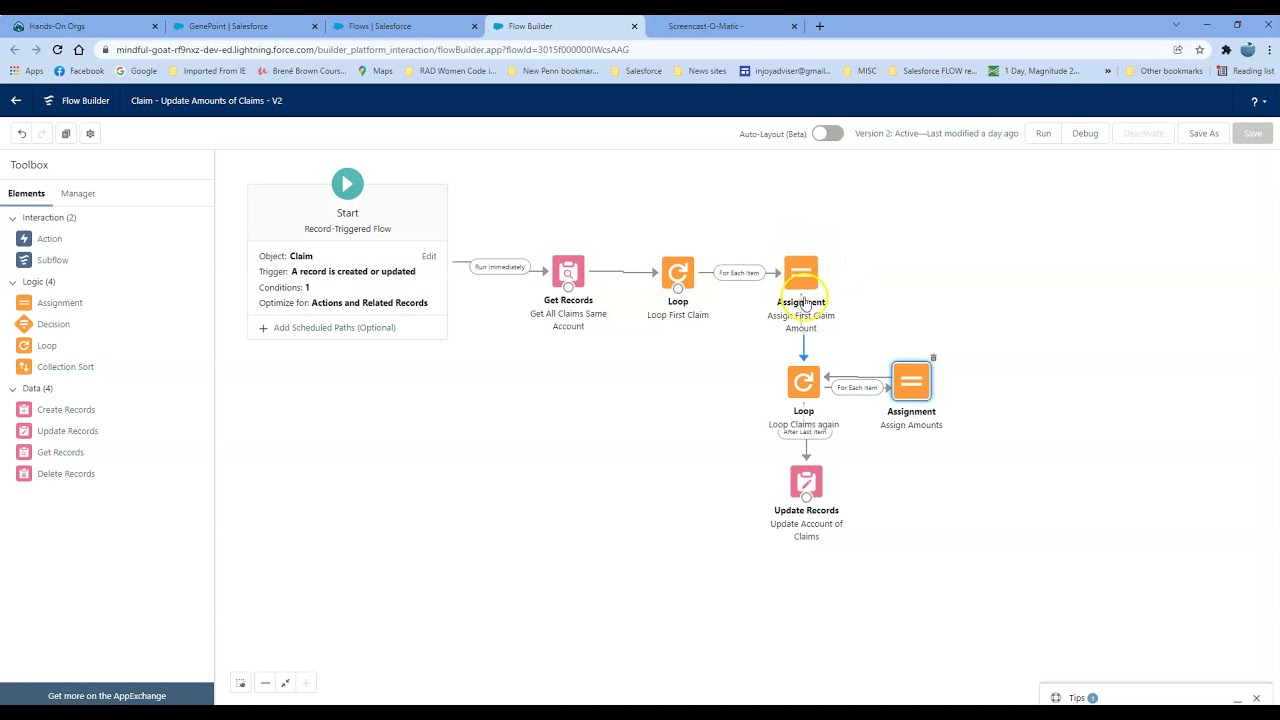Click the Redo arrow button
This screenshot has height=720, width=1280.
point(42,134)
